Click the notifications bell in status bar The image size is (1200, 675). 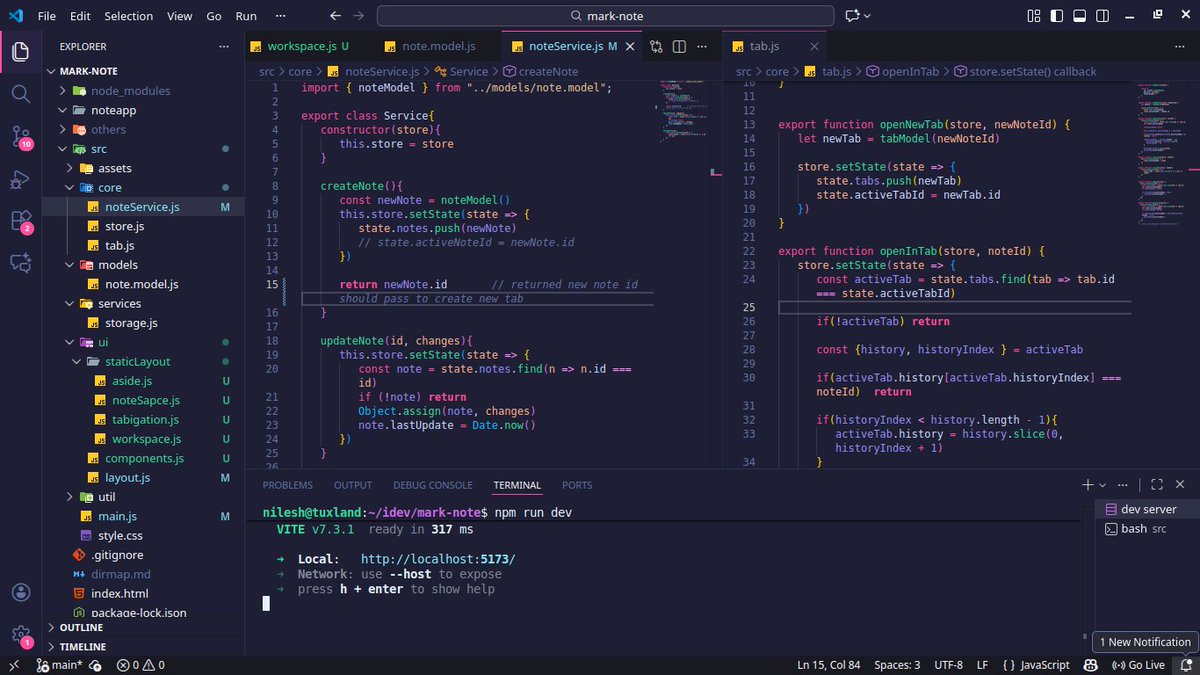[1185, 665]
